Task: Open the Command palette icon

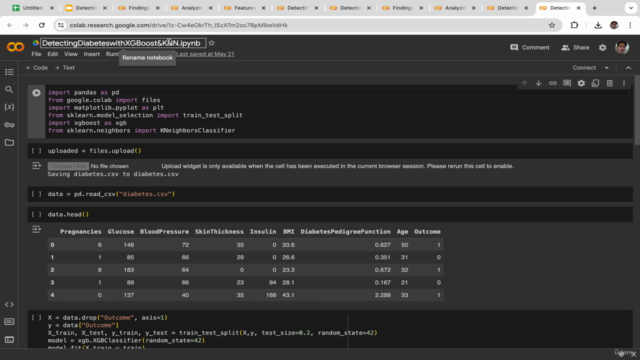Action: click(x=9, y=322)
